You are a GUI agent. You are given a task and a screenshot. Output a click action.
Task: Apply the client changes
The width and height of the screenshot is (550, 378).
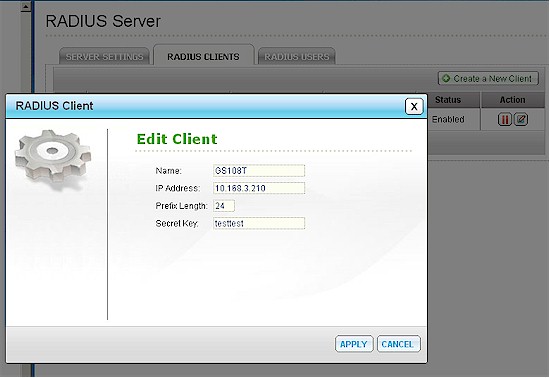pyautogui.click(x=354, y=344)
